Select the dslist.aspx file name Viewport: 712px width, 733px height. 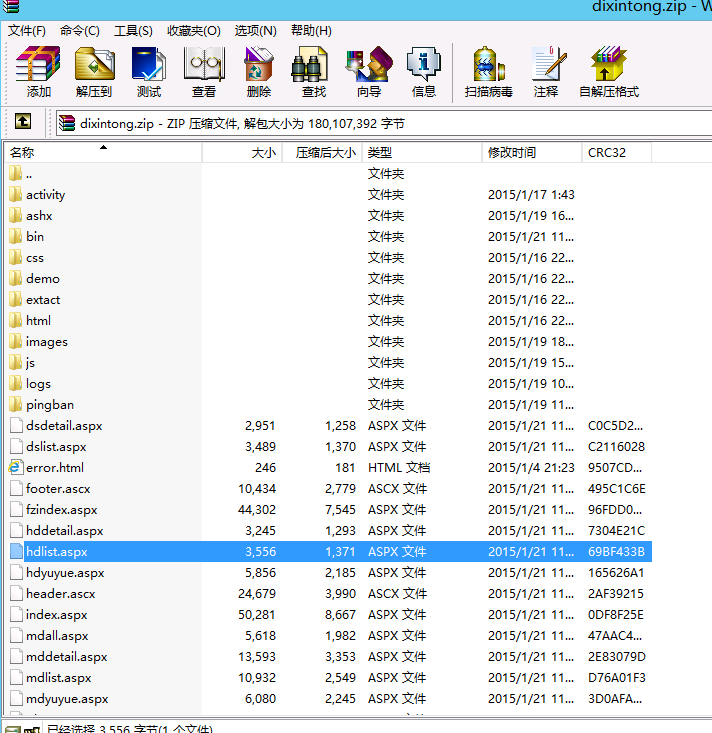[56, 446]
